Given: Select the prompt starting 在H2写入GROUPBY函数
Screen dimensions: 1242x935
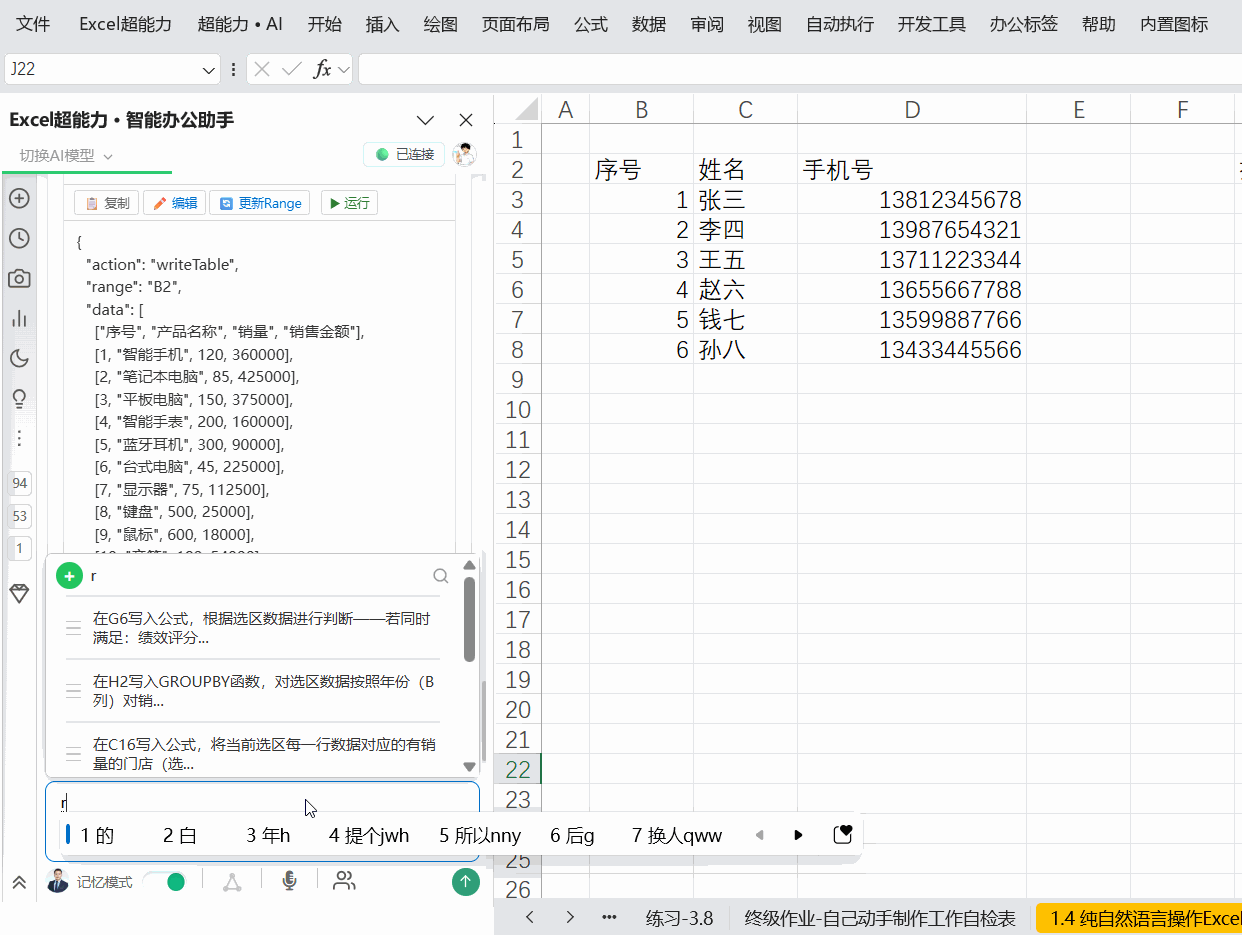Looking at the screenshot, I should [253, 691].
